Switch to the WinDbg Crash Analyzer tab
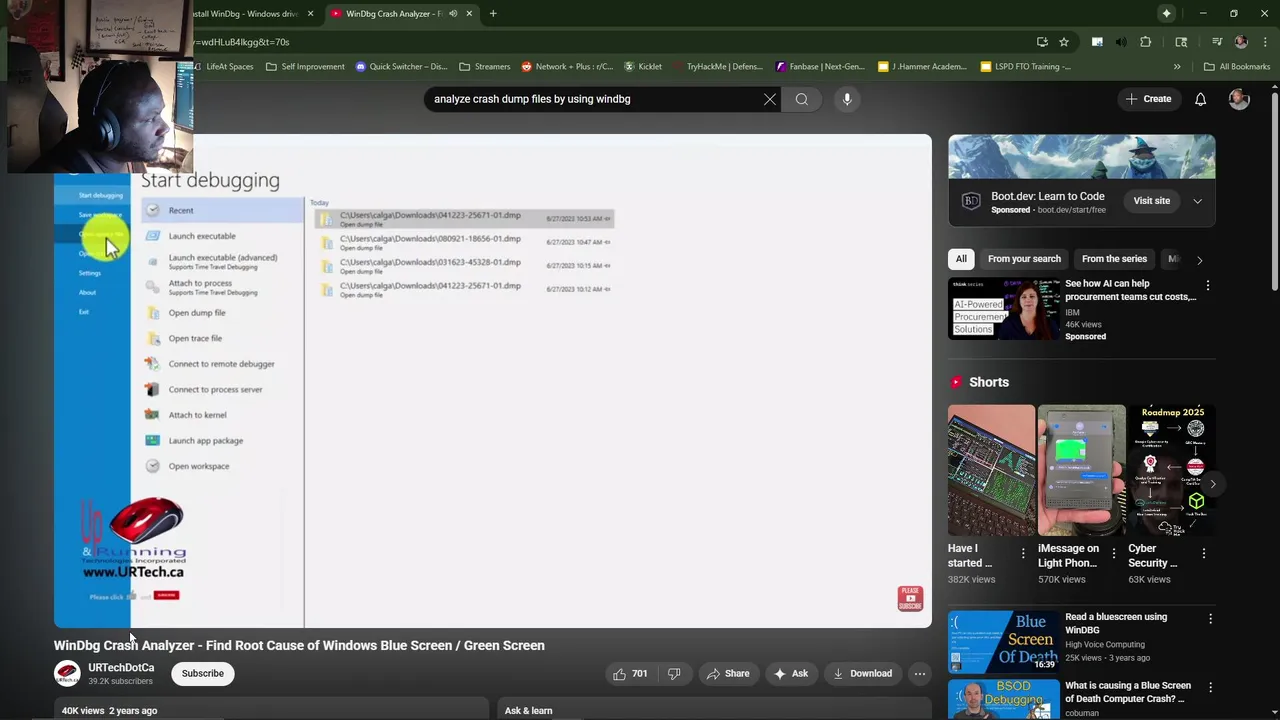Viewport: 1280px width, 720px height. (393, 14)
